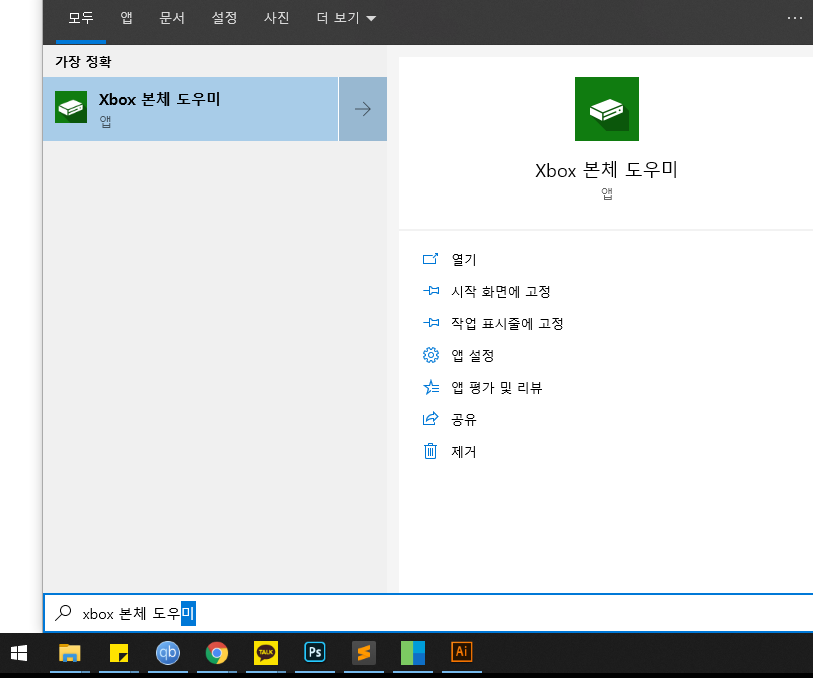813x678 pixels.
Task: Click 열기 to launch the app
Action: 464,259
